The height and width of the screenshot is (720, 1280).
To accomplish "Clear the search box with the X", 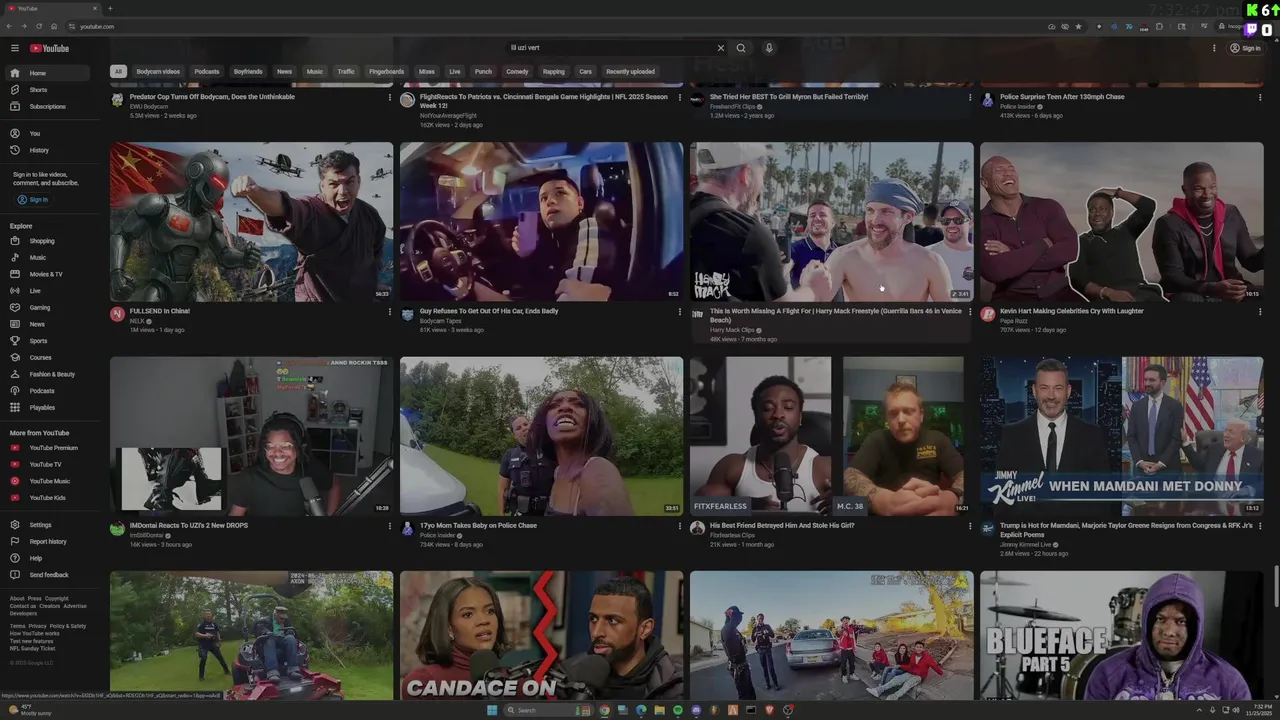I will point(720,48).
